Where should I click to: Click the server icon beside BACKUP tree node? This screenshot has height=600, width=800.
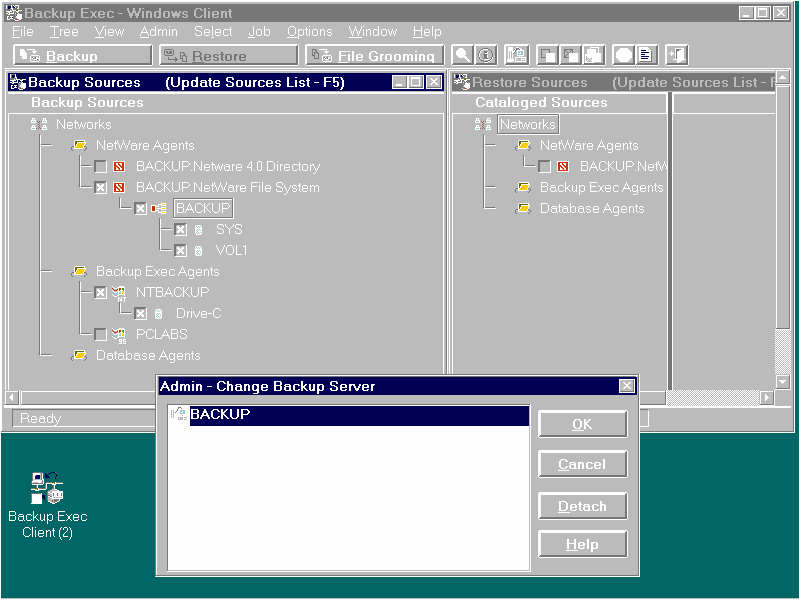pos(159,209)
